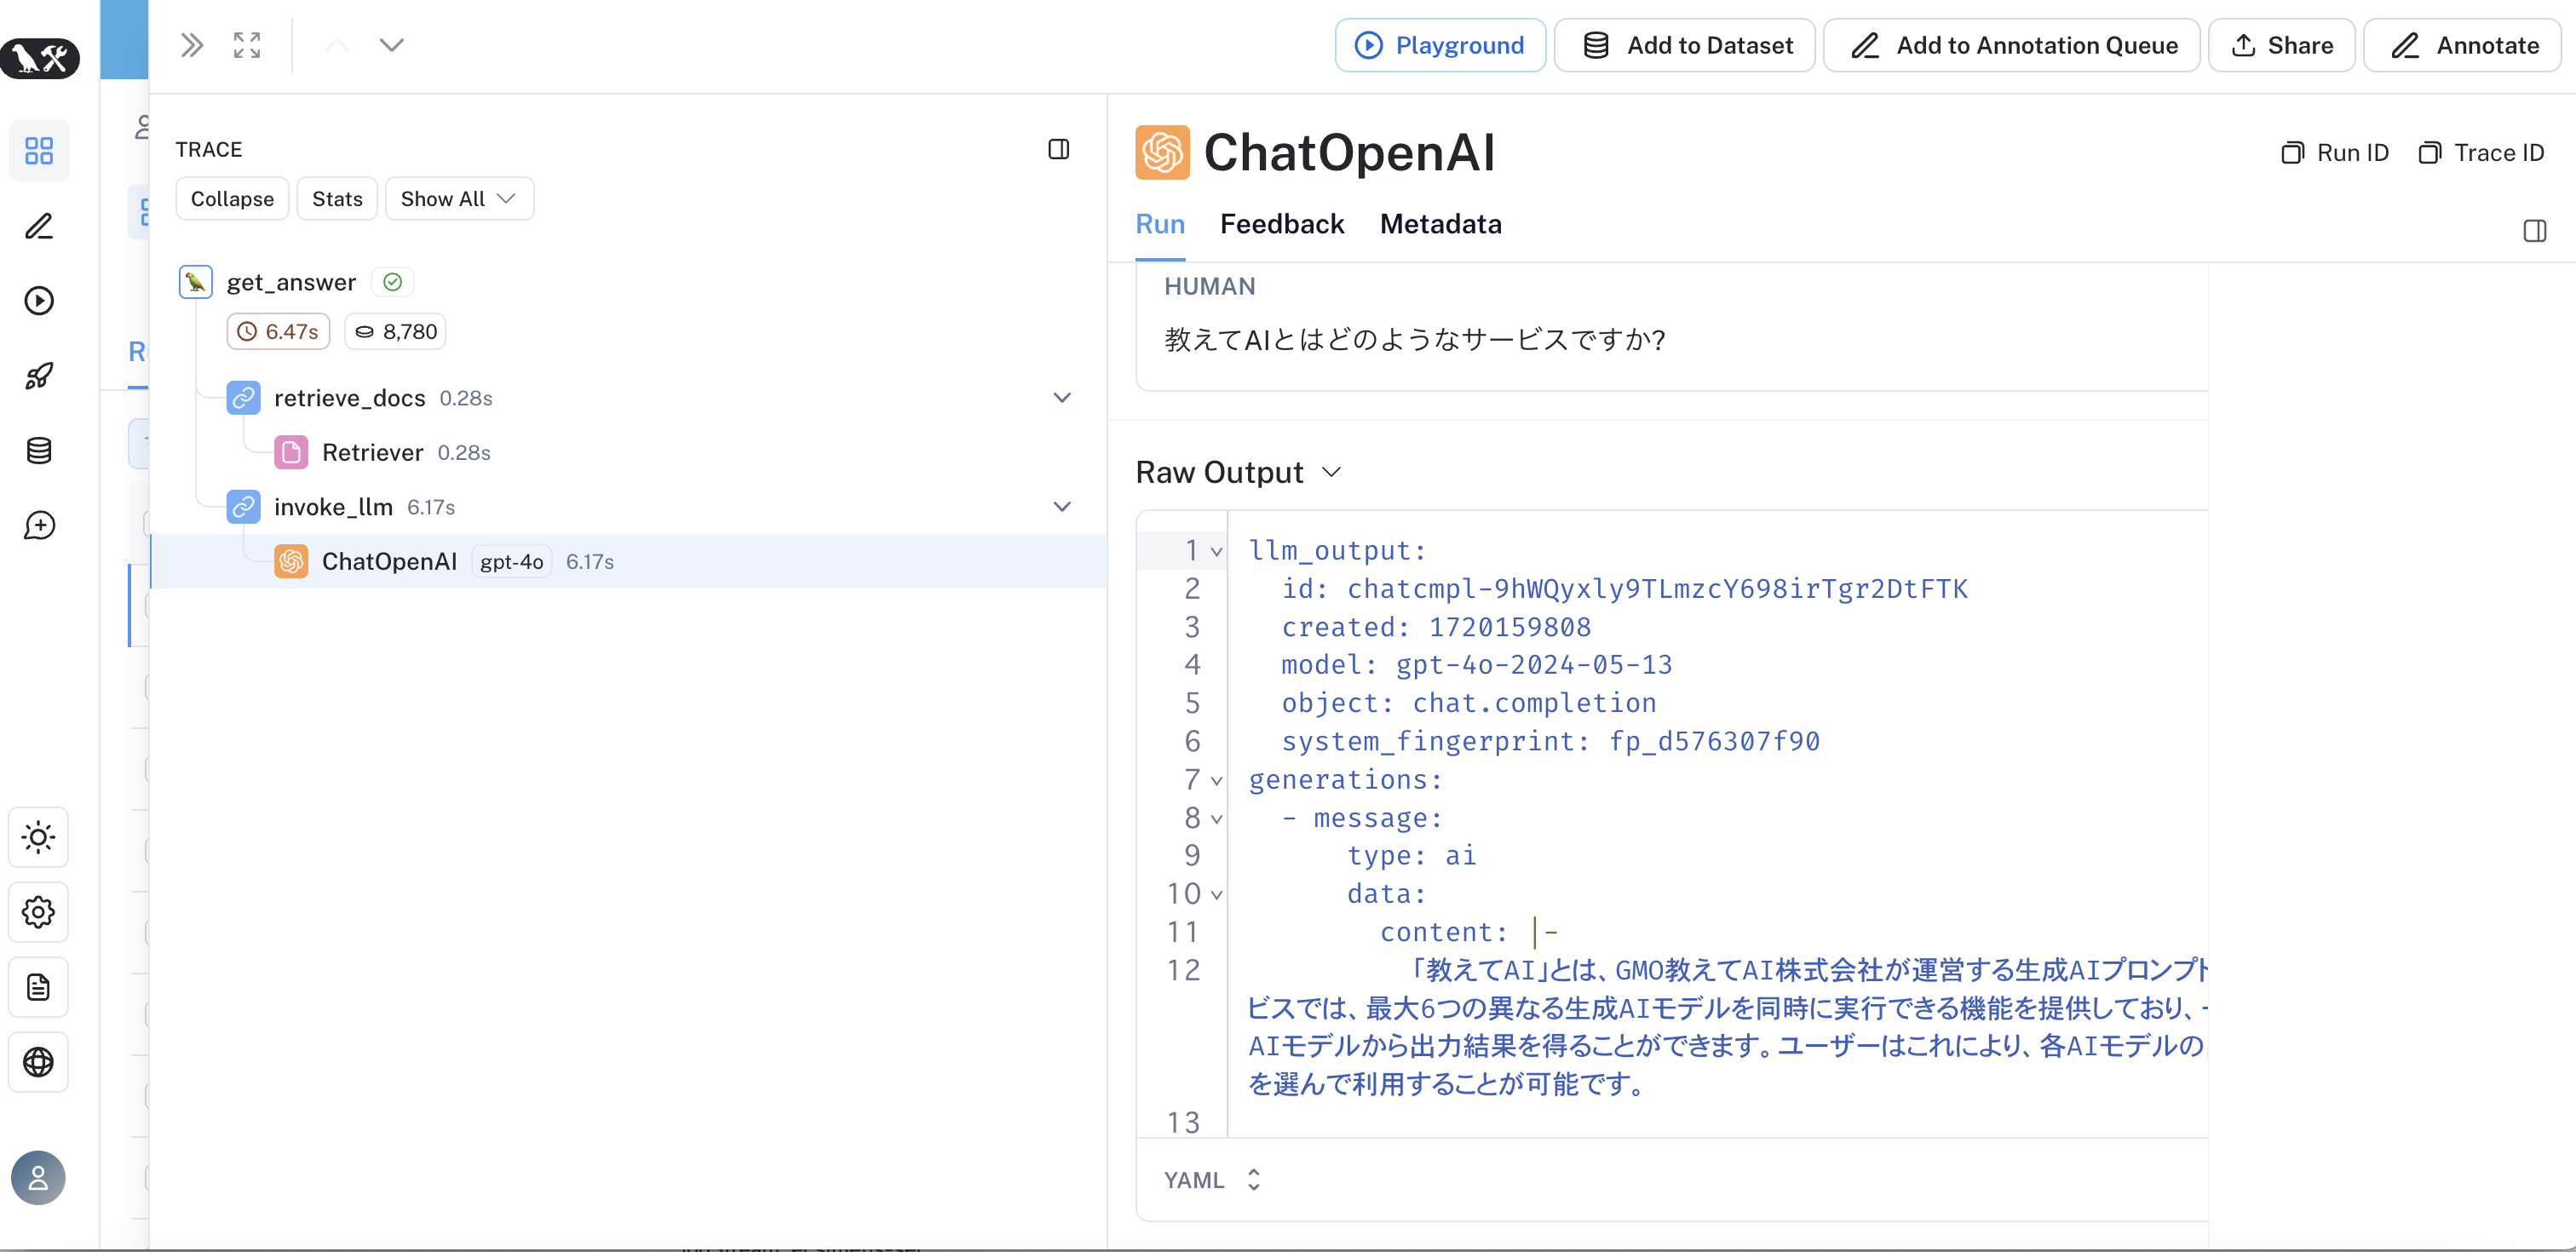Copy the Trace ID
The width and height of the screenshot is (2576, 1252).
click(x=2481, y=153)
